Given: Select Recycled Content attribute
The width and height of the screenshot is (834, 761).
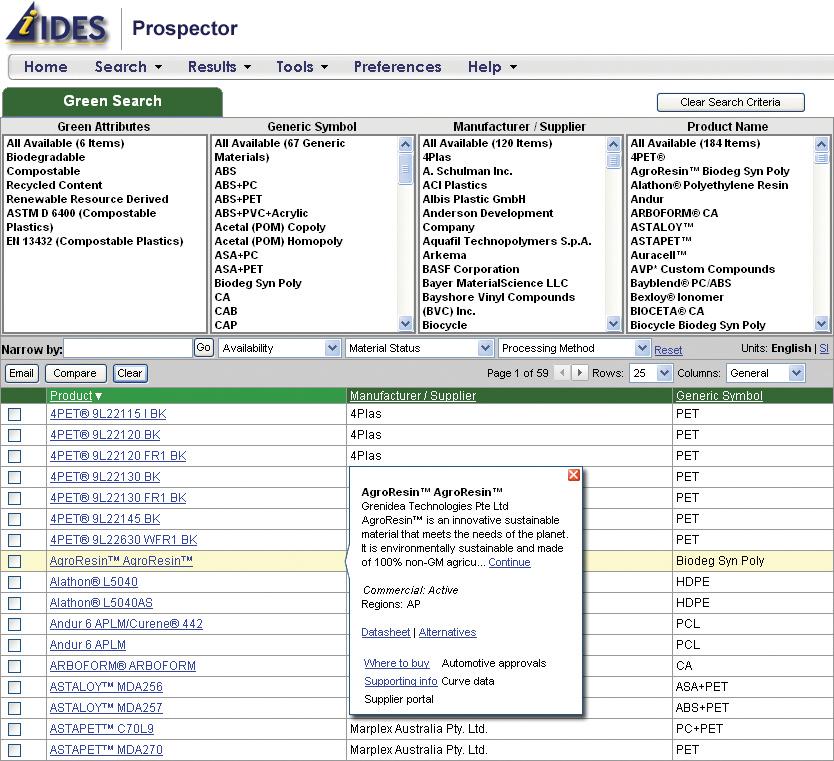Looking at the screenshot, I should 54,185.
